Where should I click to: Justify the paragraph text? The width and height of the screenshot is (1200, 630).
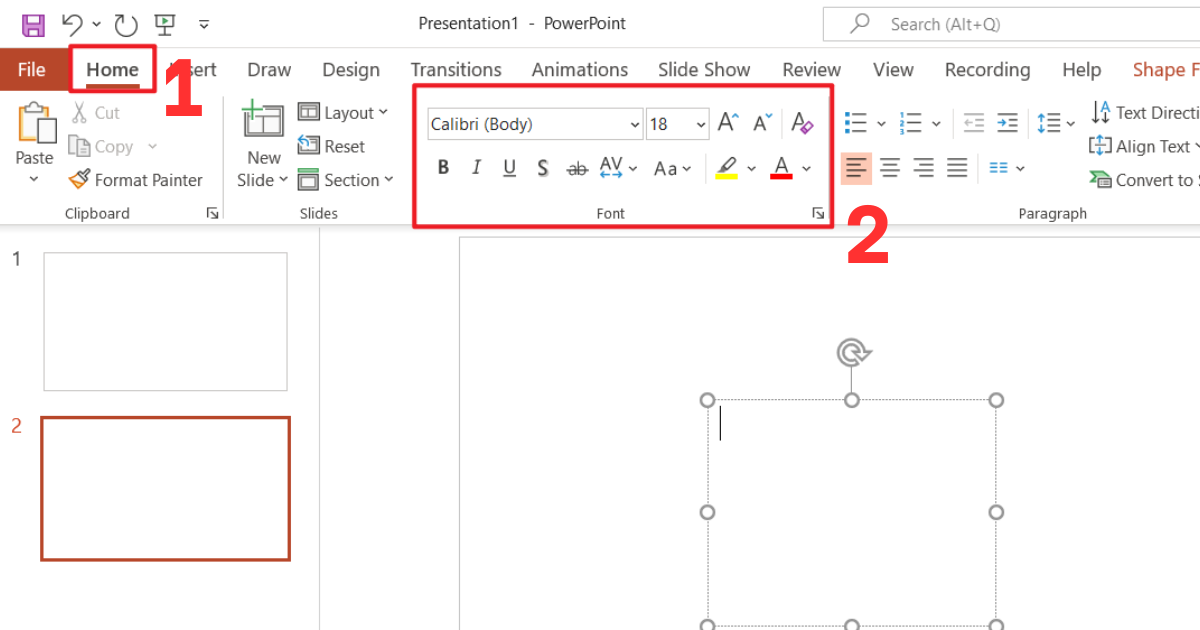(956, 167)
